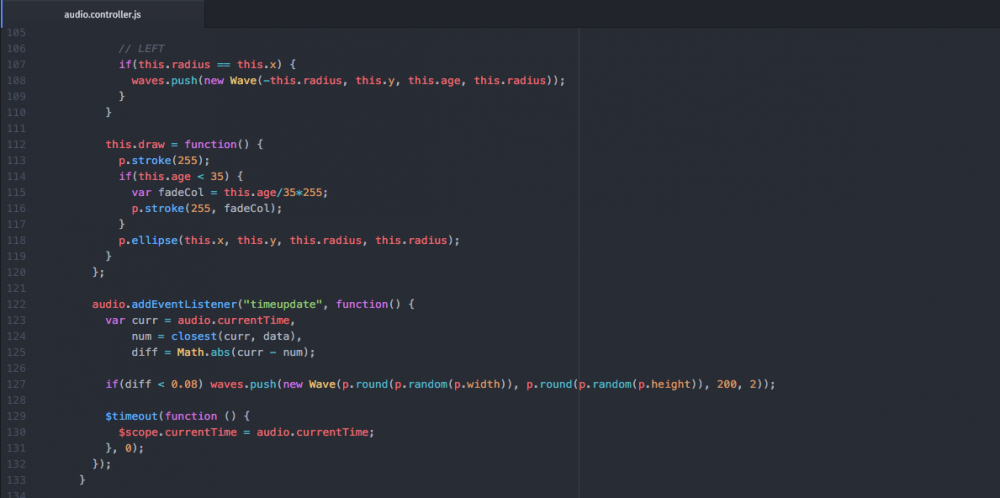
Task: Click Math.abs on line 125
Action: 199,352
